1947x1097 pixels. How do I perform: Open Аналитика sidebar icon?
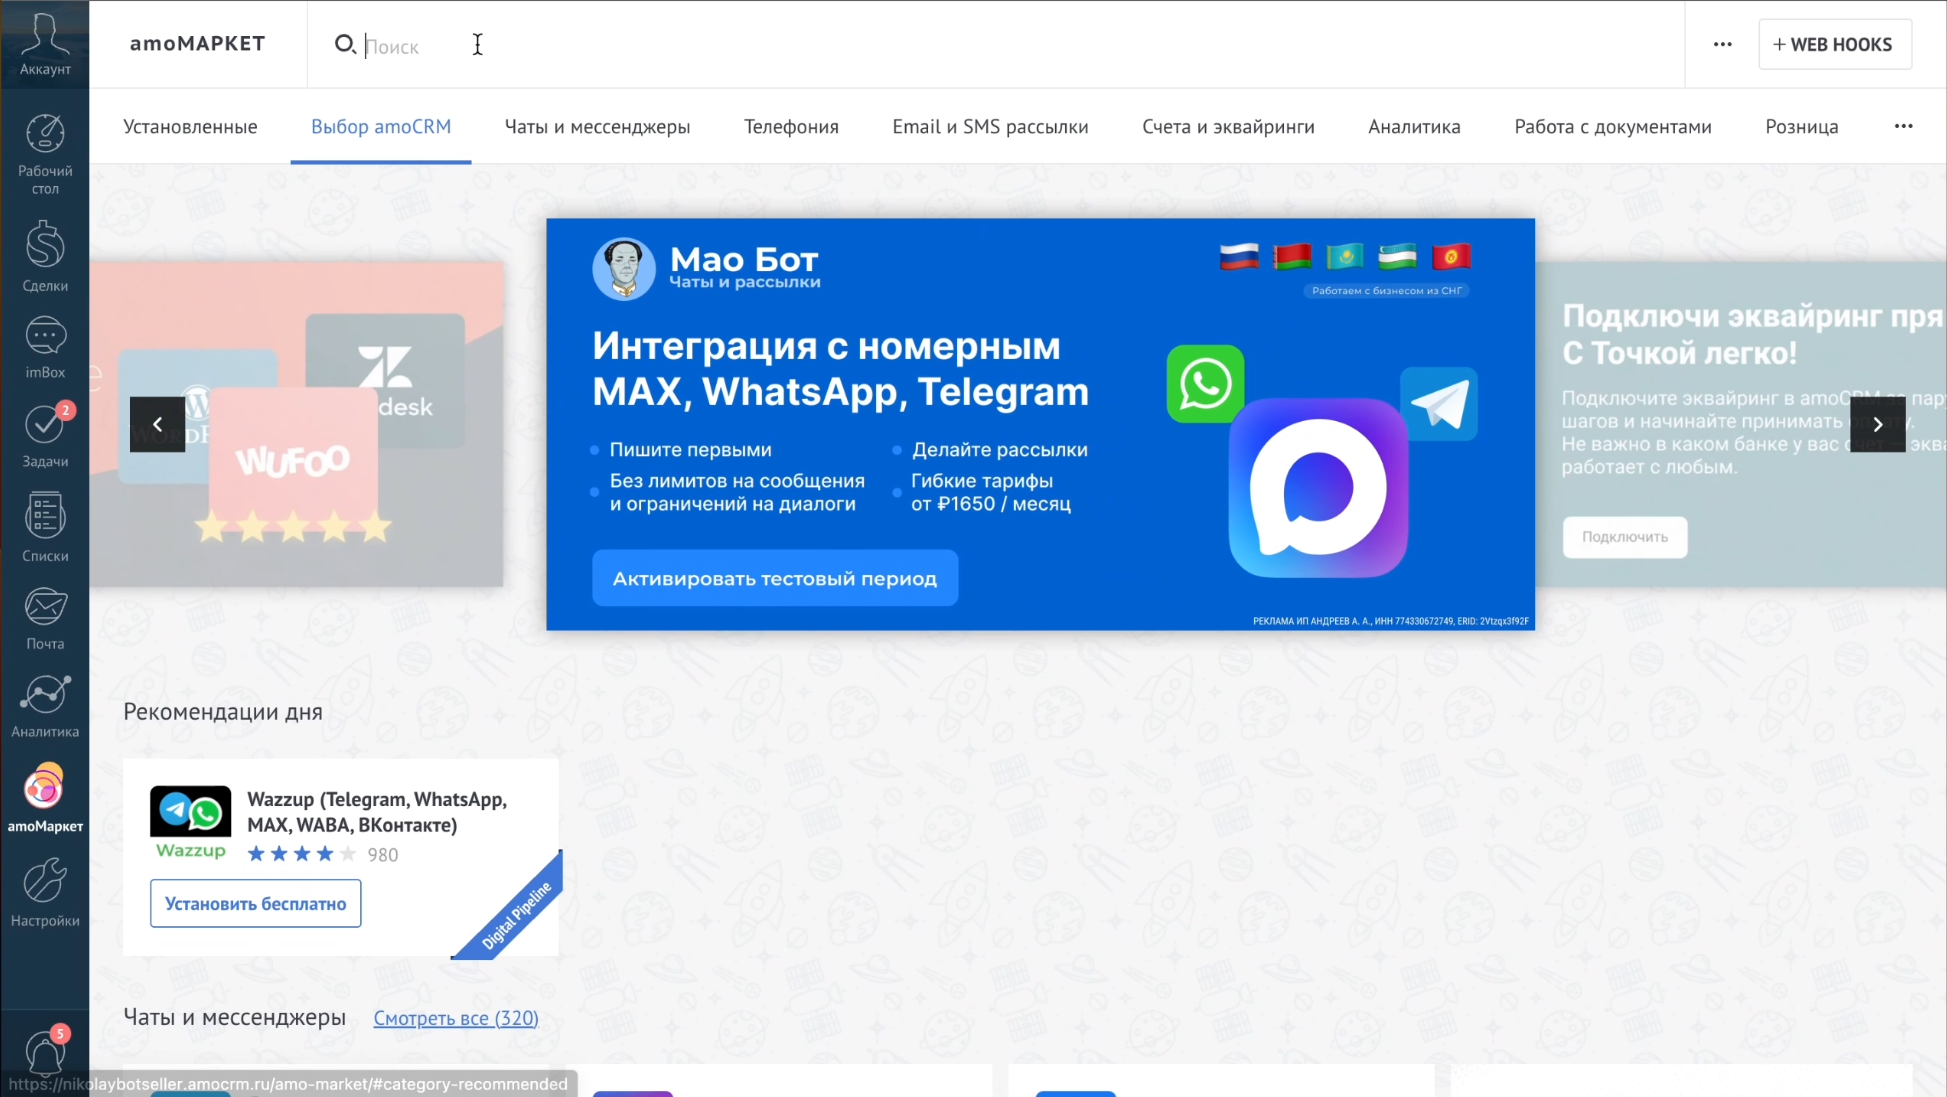tap(45, 705)
